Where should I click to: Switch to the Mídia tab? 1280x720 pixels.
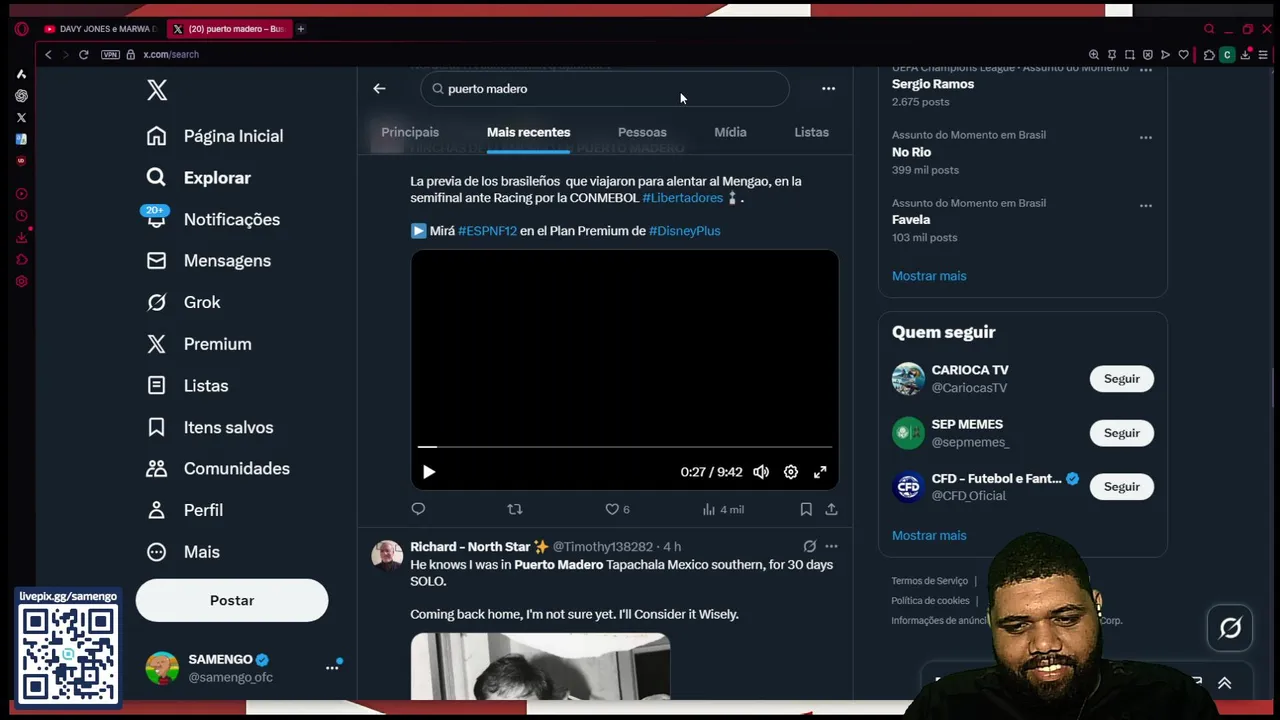[730, 132]
